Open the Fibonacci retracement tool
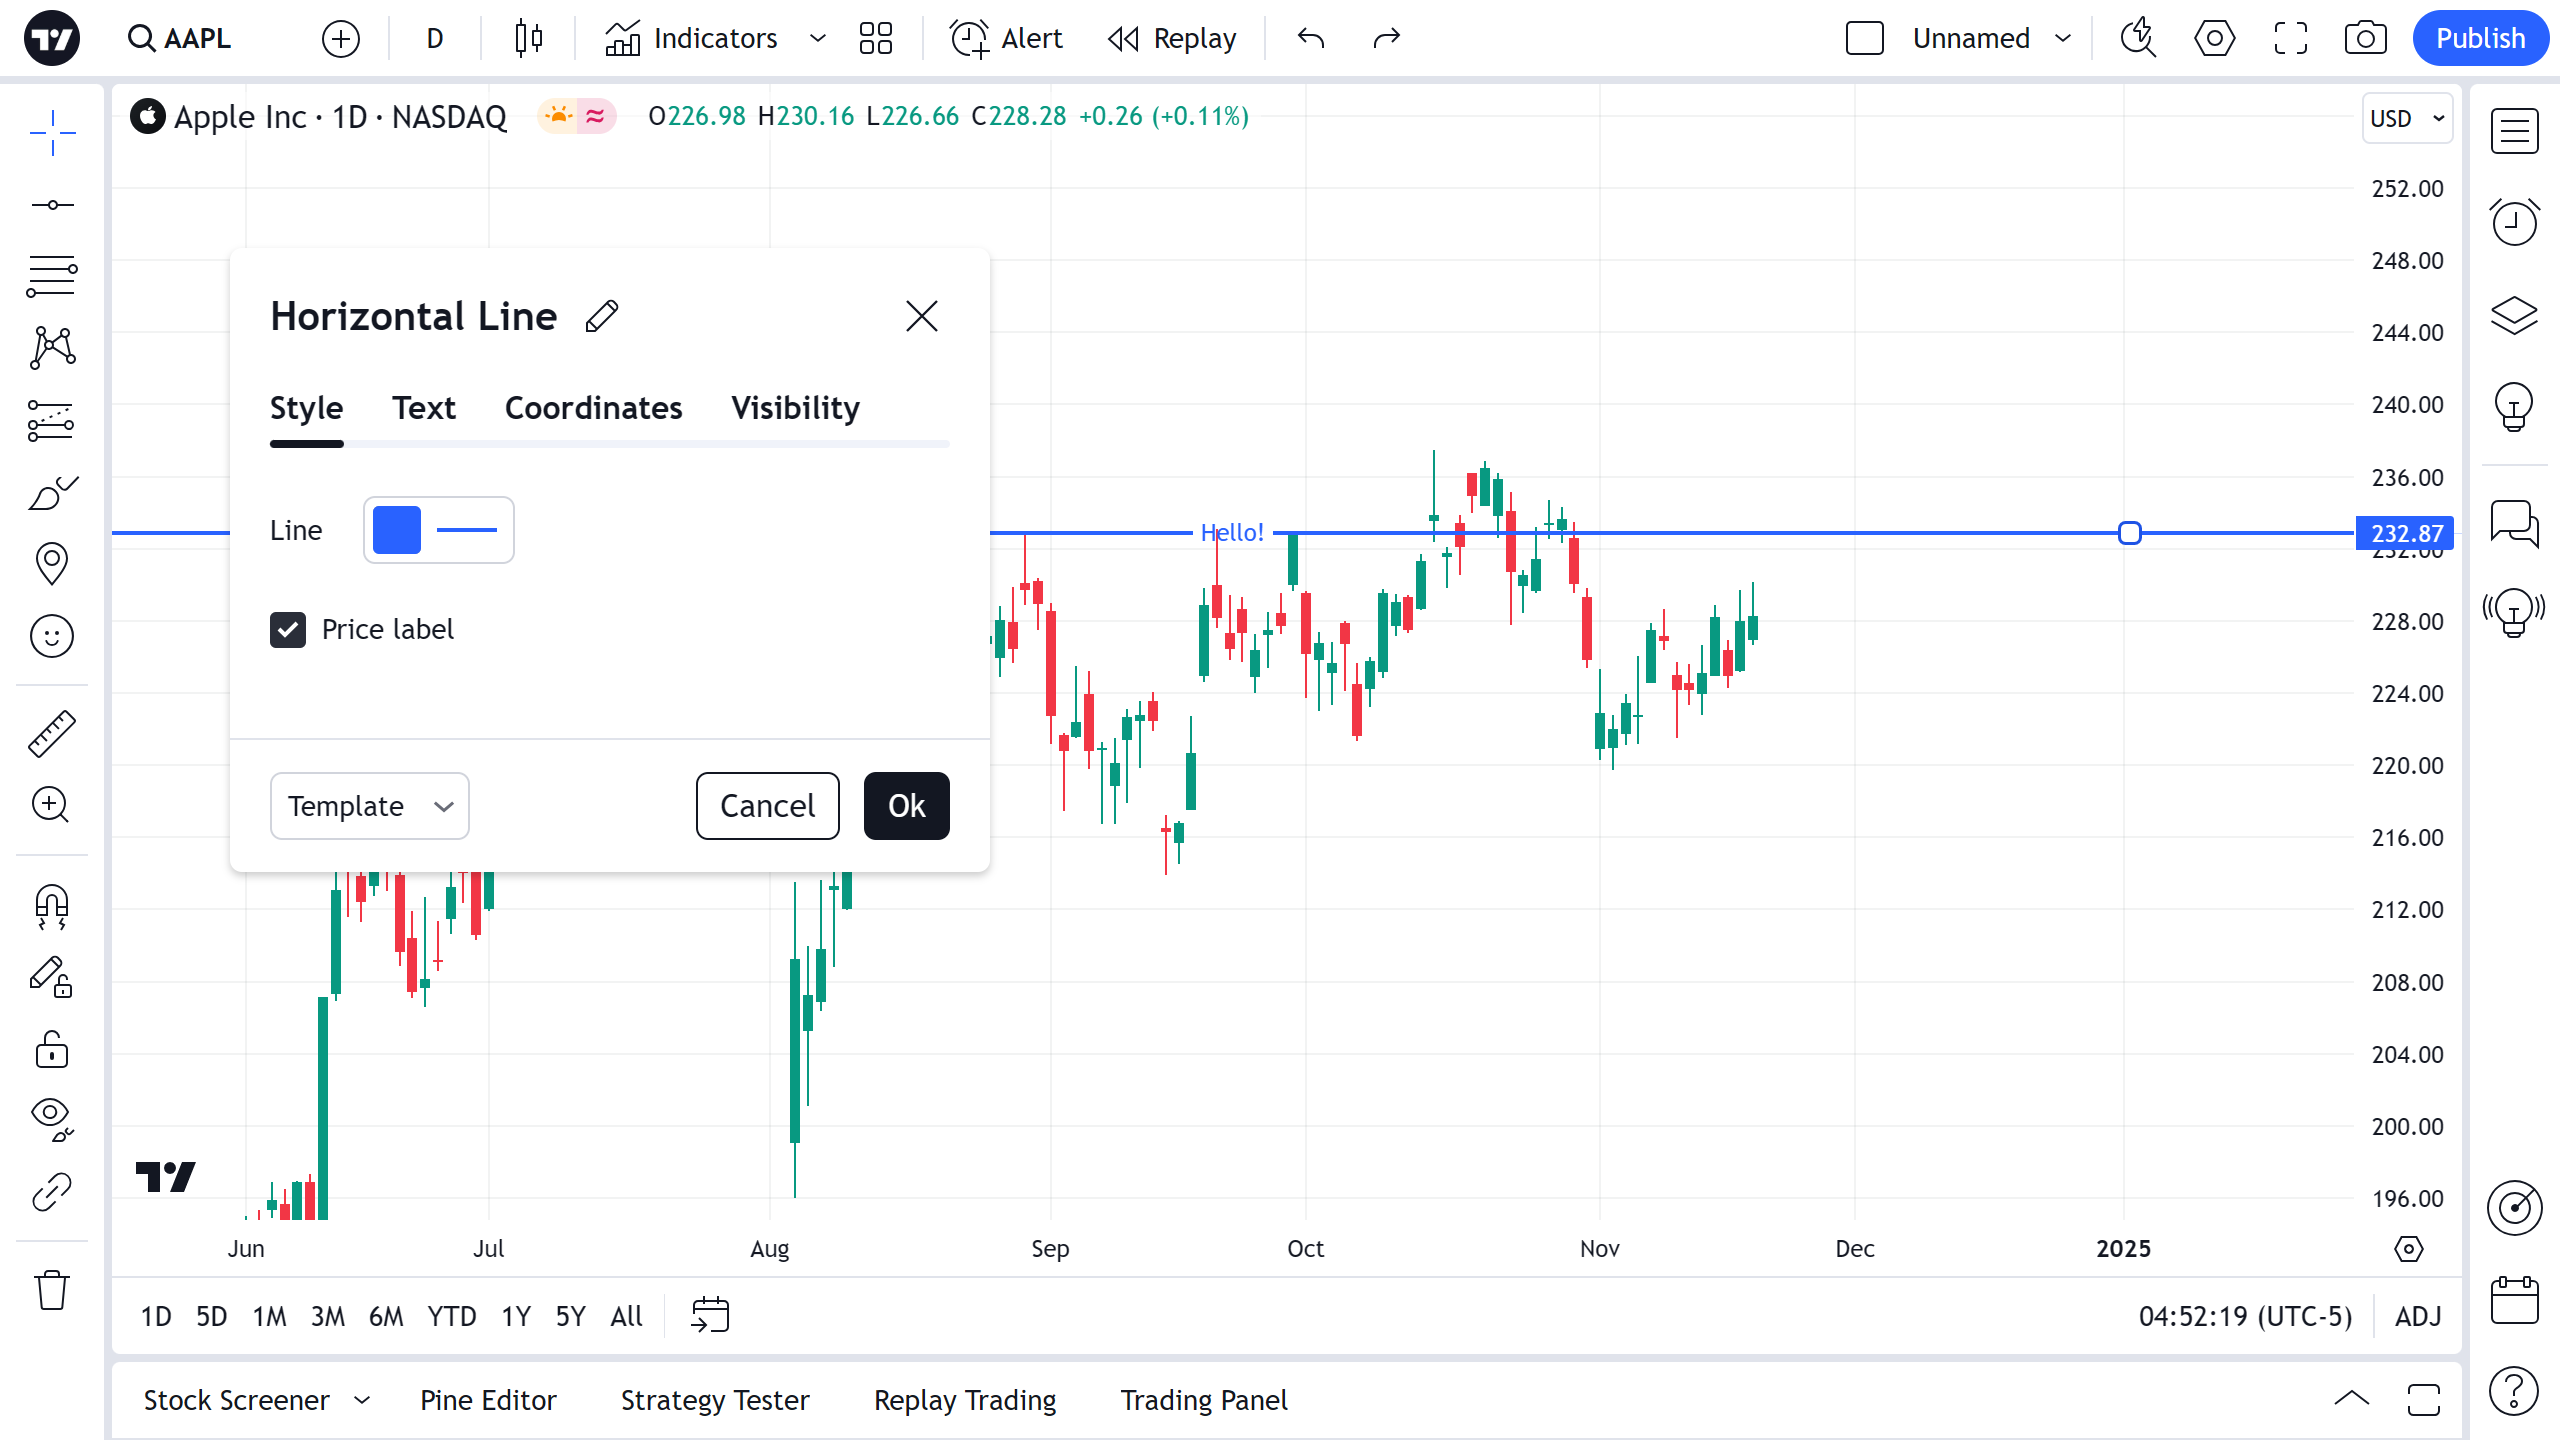 pyautogui.click(x=51, y=275)
